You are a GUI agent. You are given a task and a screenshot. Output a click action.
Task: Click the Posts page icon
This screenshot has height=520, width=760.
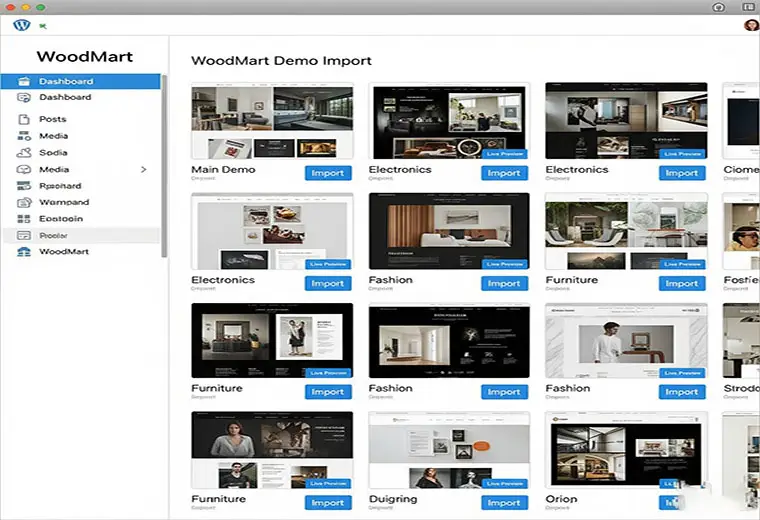pos(24,119)
